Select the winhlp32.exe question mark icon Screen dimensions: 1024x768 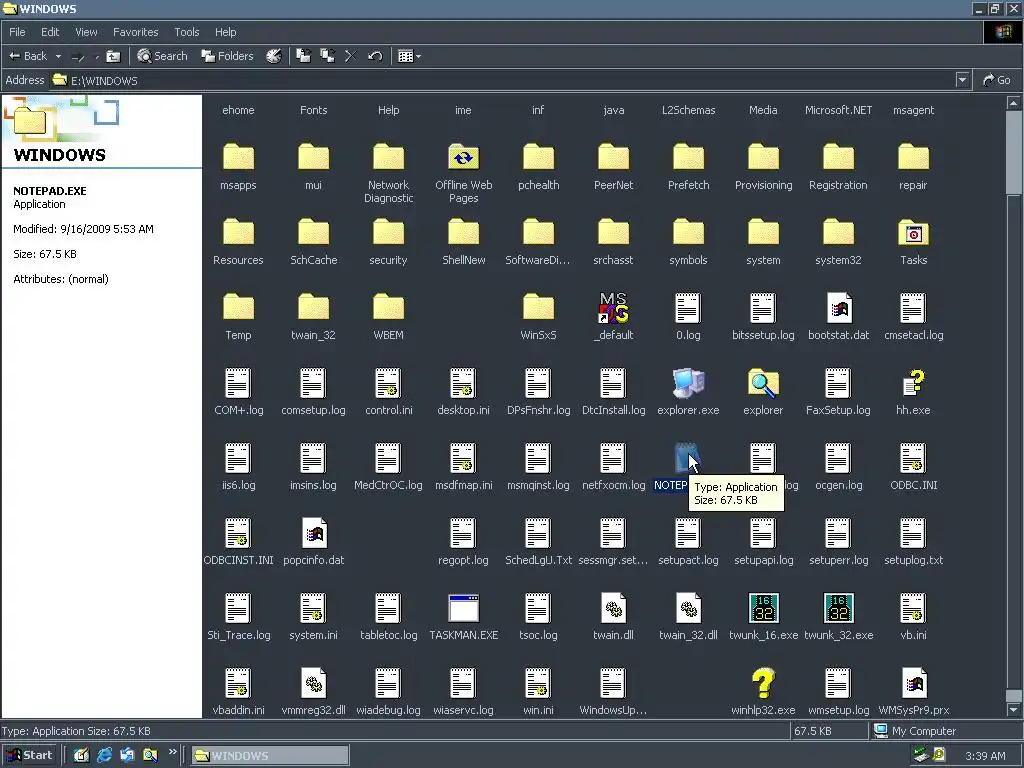point(763,684)
